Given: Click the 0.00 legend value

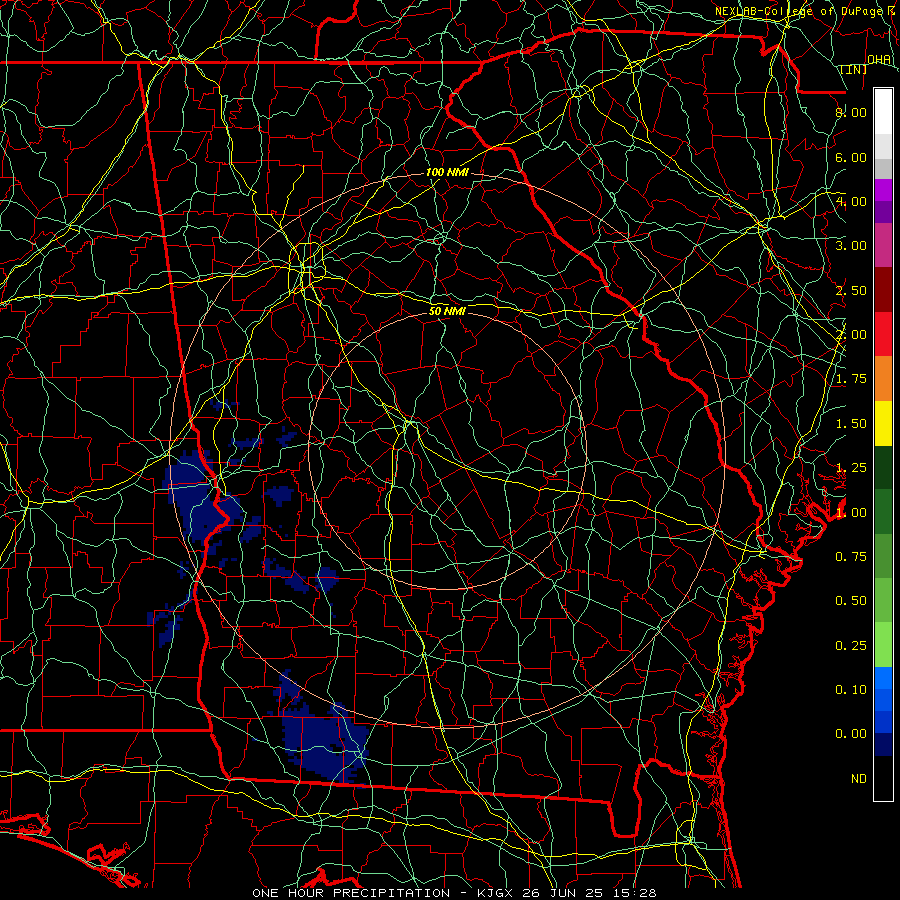Looking at the screenshot, I should [x=851, y=734].
